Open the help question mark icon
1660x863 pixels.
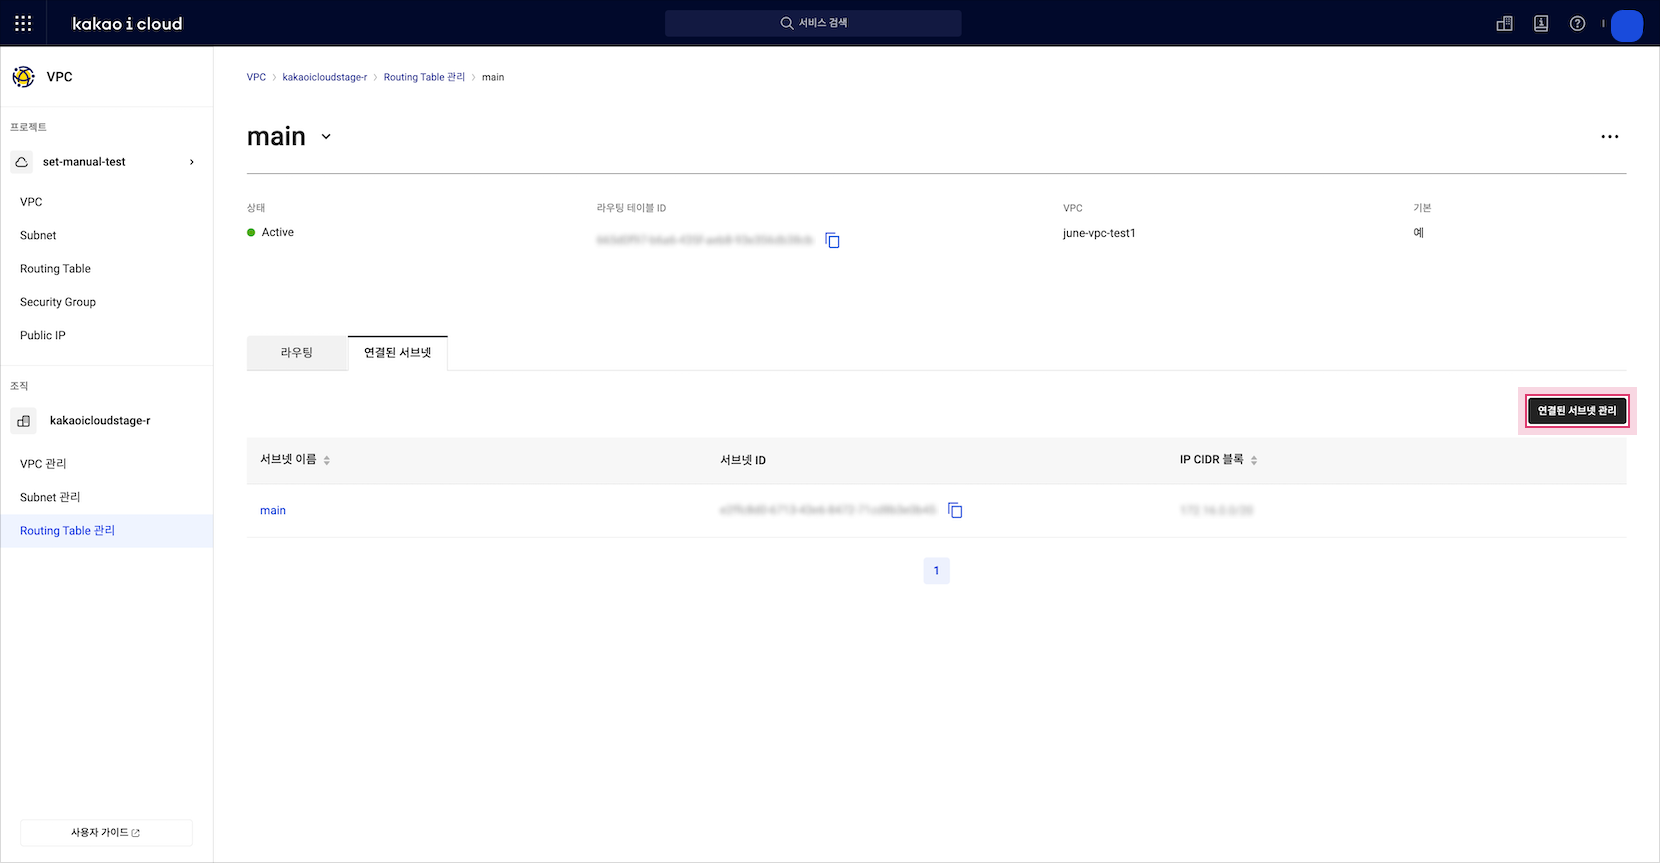click(x=1577, y=23)
